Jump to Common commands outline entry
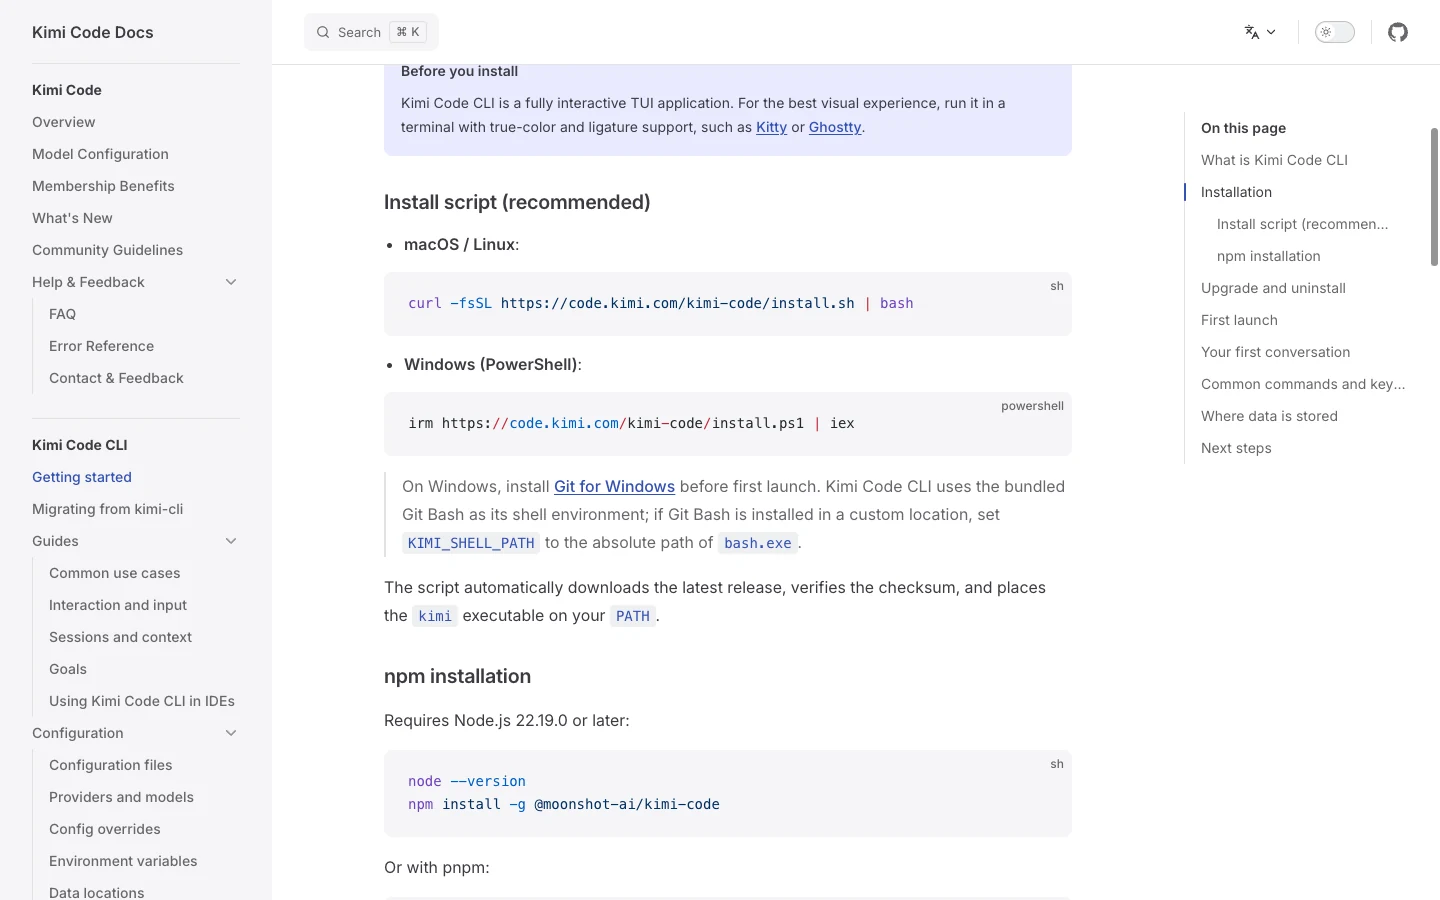The height and width of the screenshot is (900, 1440). point(1303,384)
